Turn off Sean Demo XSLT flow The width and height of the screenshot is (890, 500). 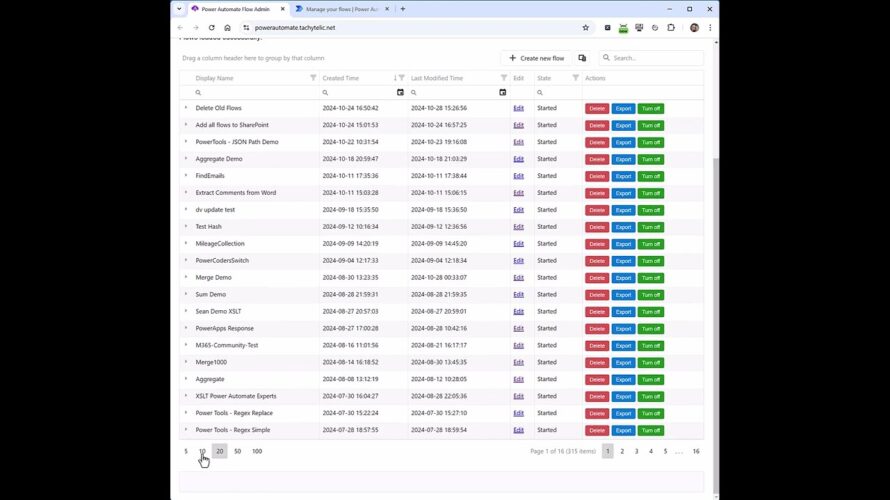[650, 312]
